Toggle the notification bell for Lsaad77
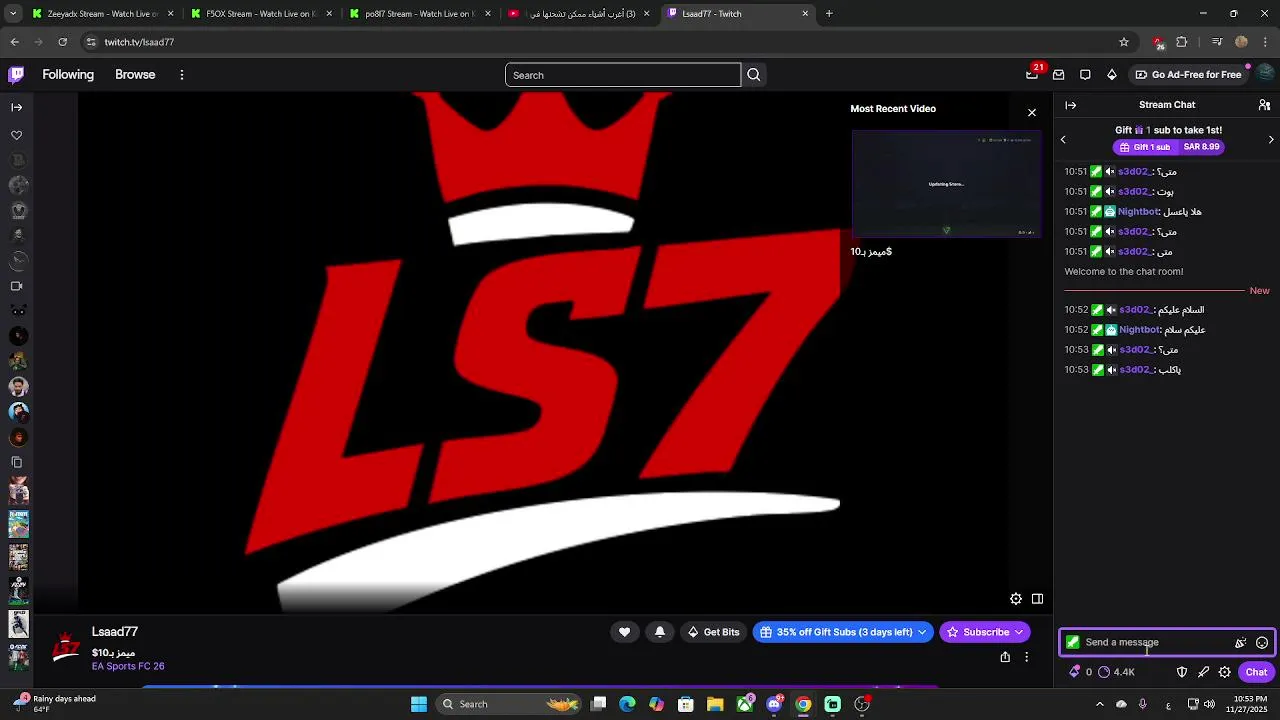Viewport: 1280px width, 720px height. tap(660, 632)
